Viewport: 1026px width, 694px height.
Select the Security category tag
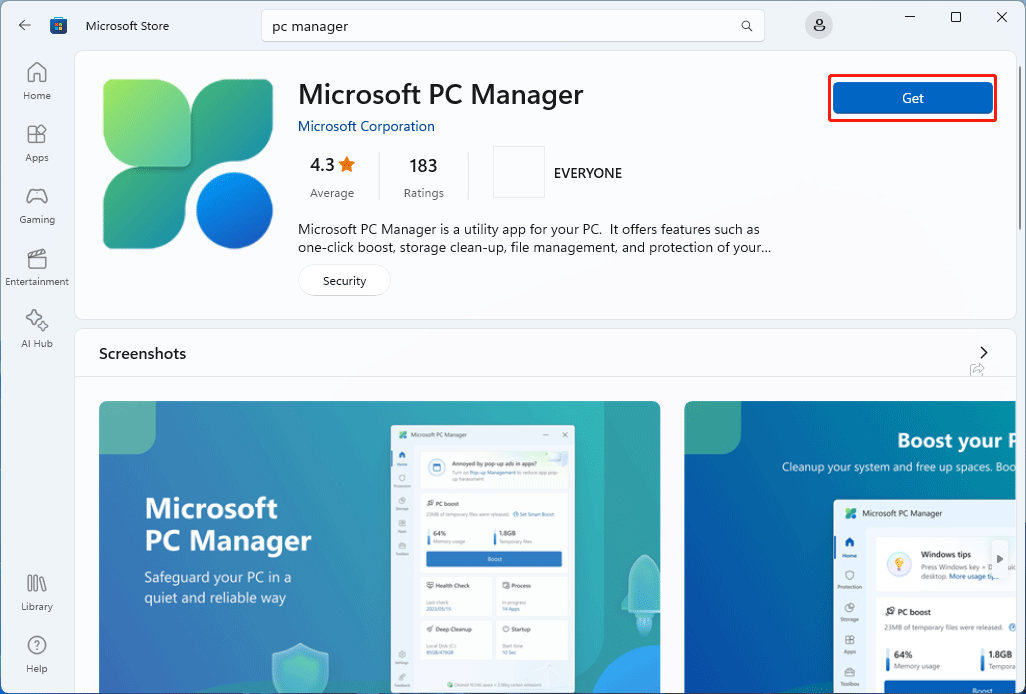pyautogui.click(x=344, y=280)
